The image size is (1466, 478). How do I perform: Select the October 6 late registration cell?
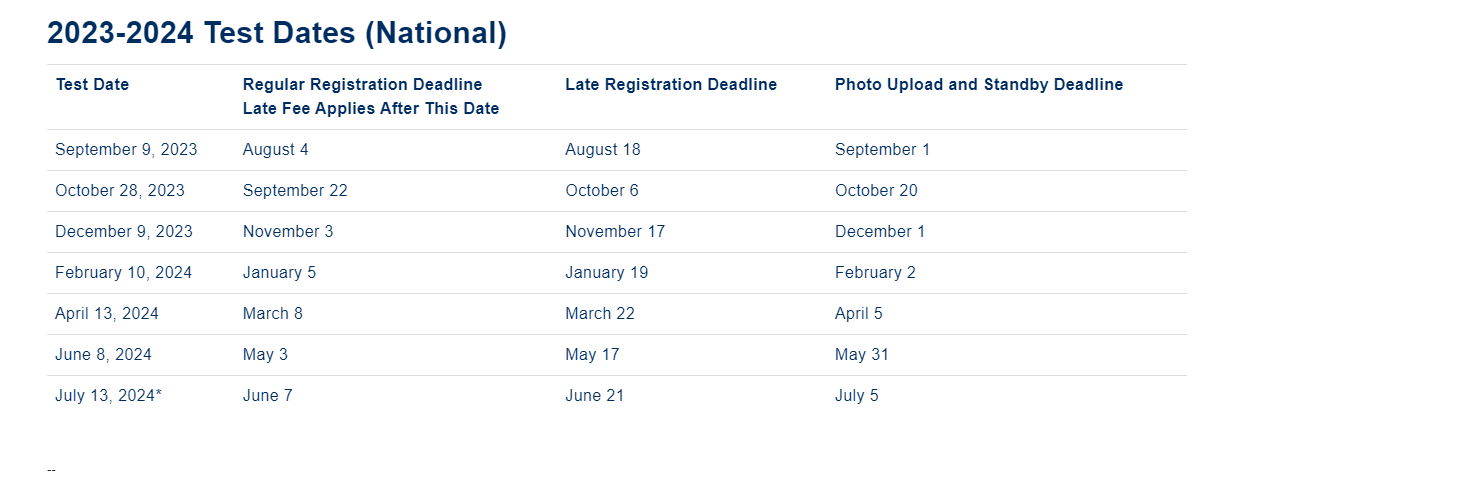point(601,191)
